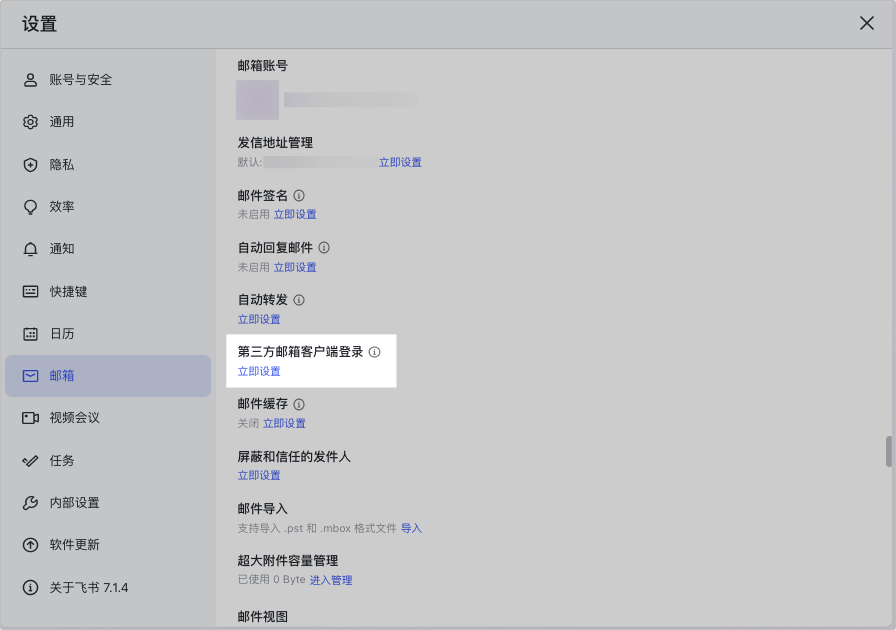This screenshot has width=896, height=630.
Task: Click the up-arrow icon beside 软件更新
Action: [x=30, y=545]
